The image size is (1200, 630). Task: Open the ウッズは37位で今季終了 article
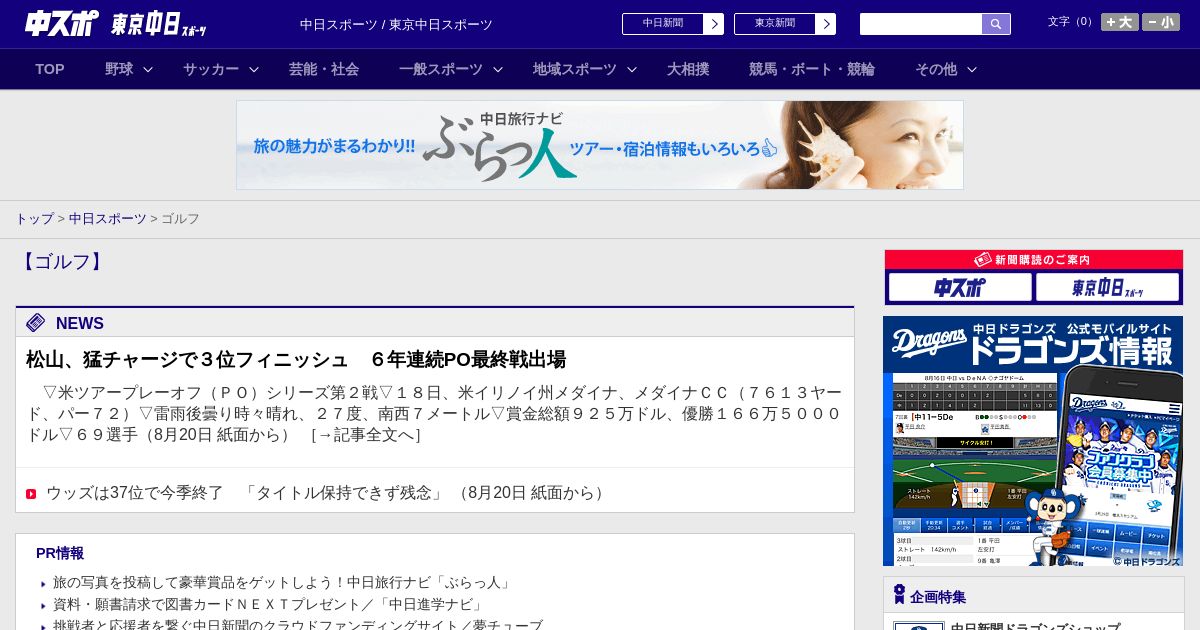point(327,493)
